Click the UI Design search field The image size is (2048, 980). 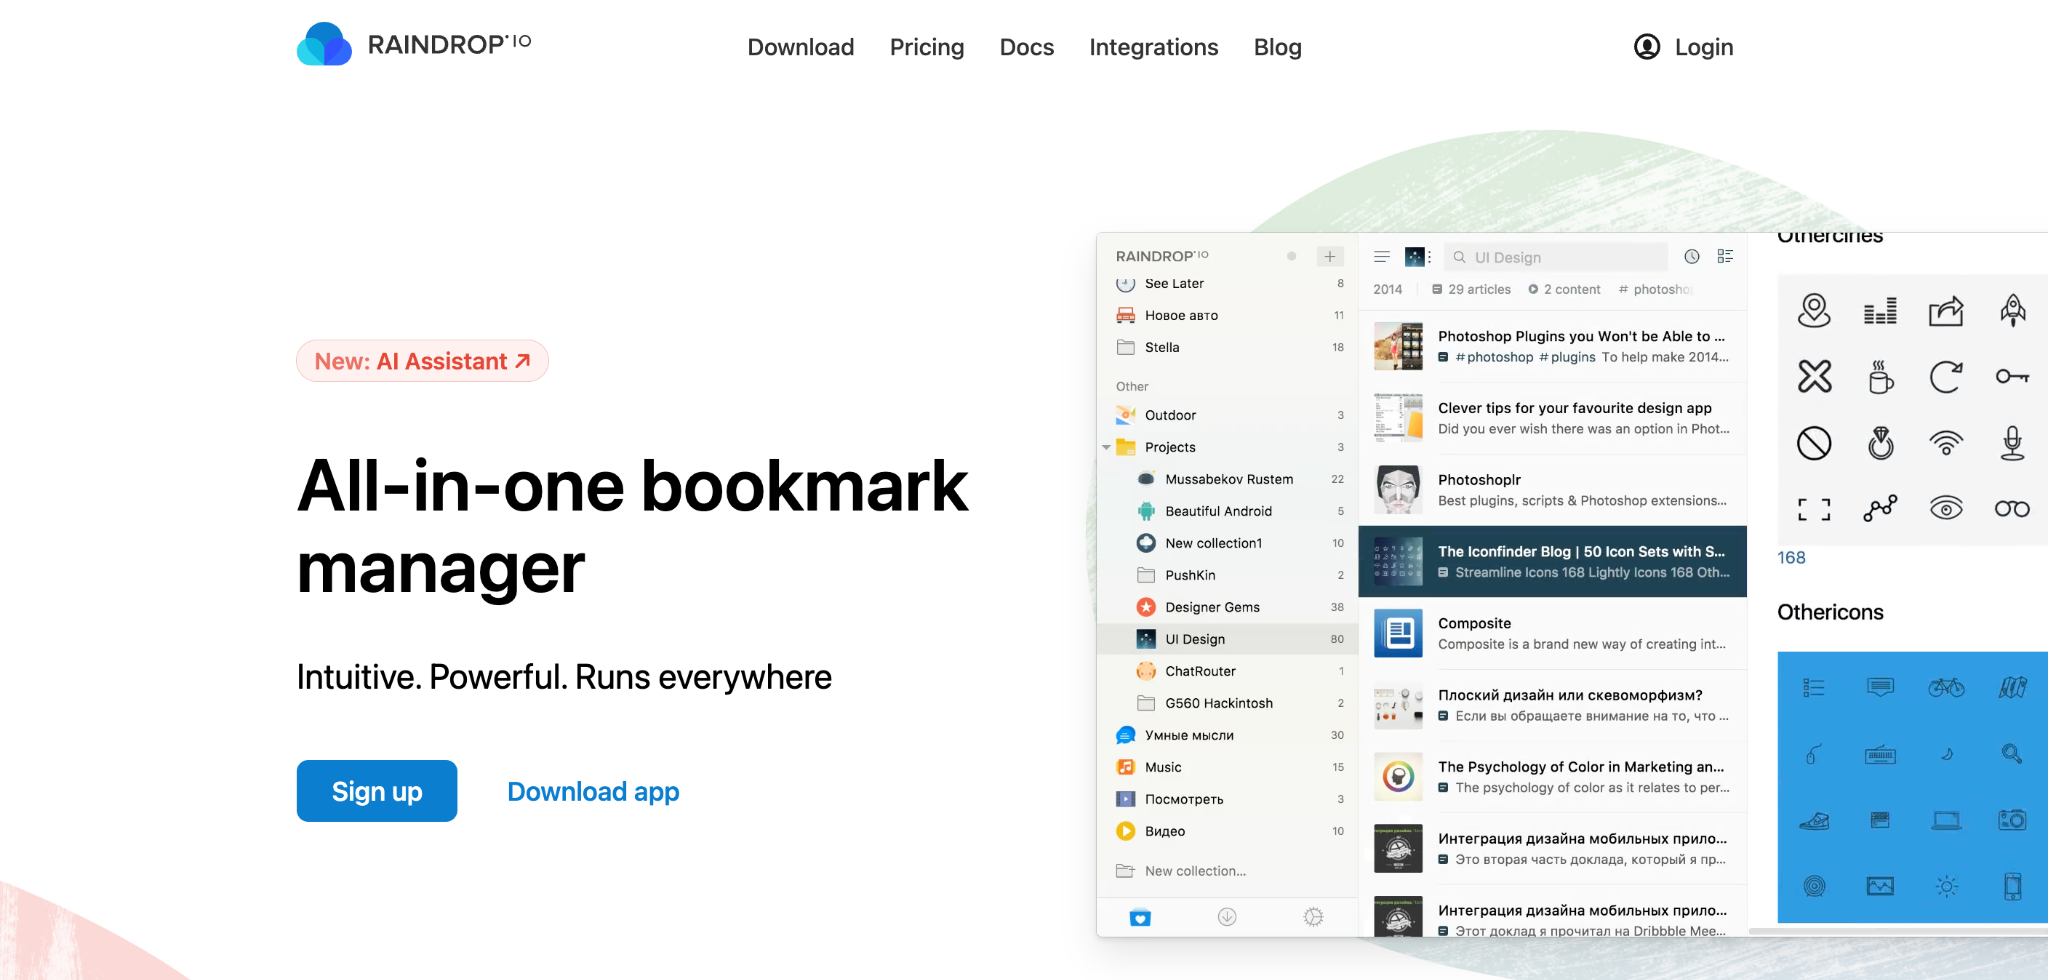[x=1555, y=257]
